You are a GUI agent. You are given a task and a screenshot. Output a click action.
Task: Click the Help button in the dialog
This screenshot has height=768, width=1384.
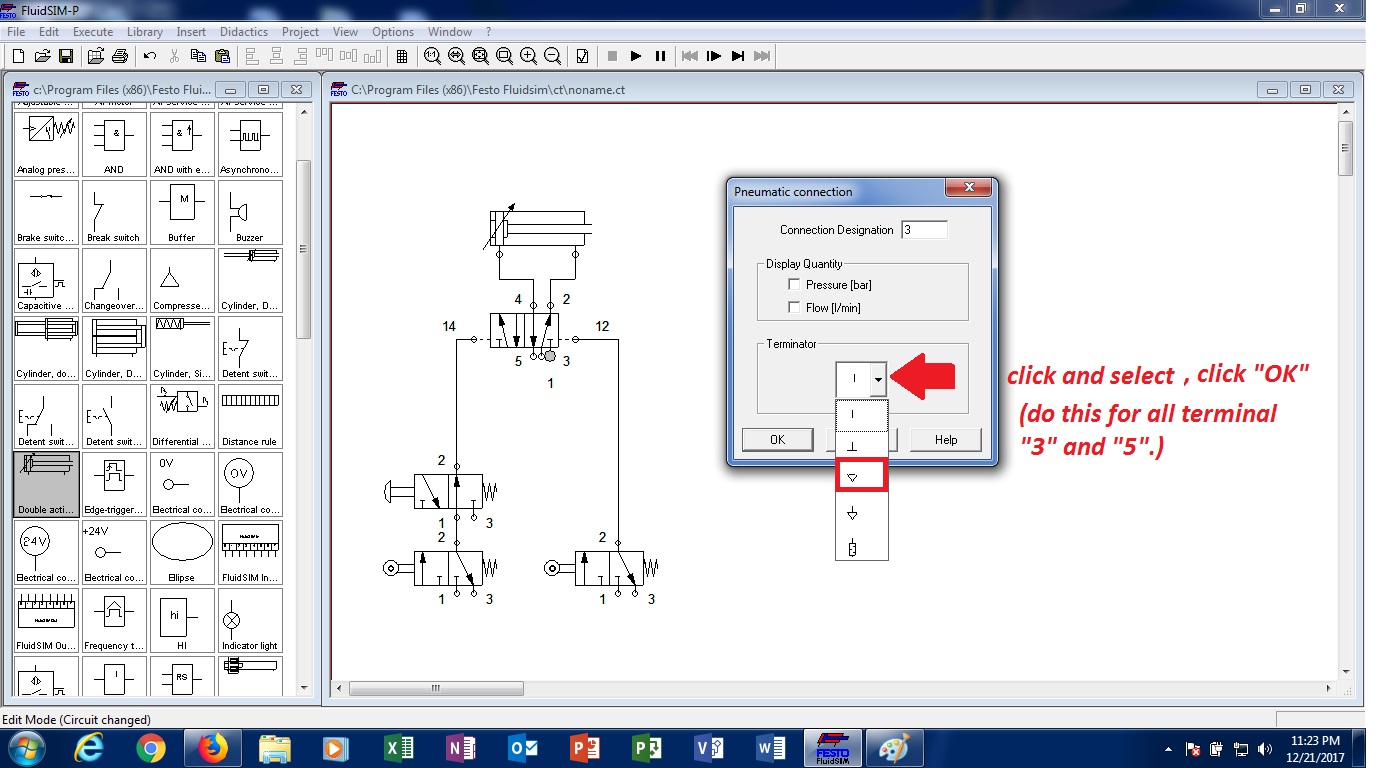pos(946,440)
